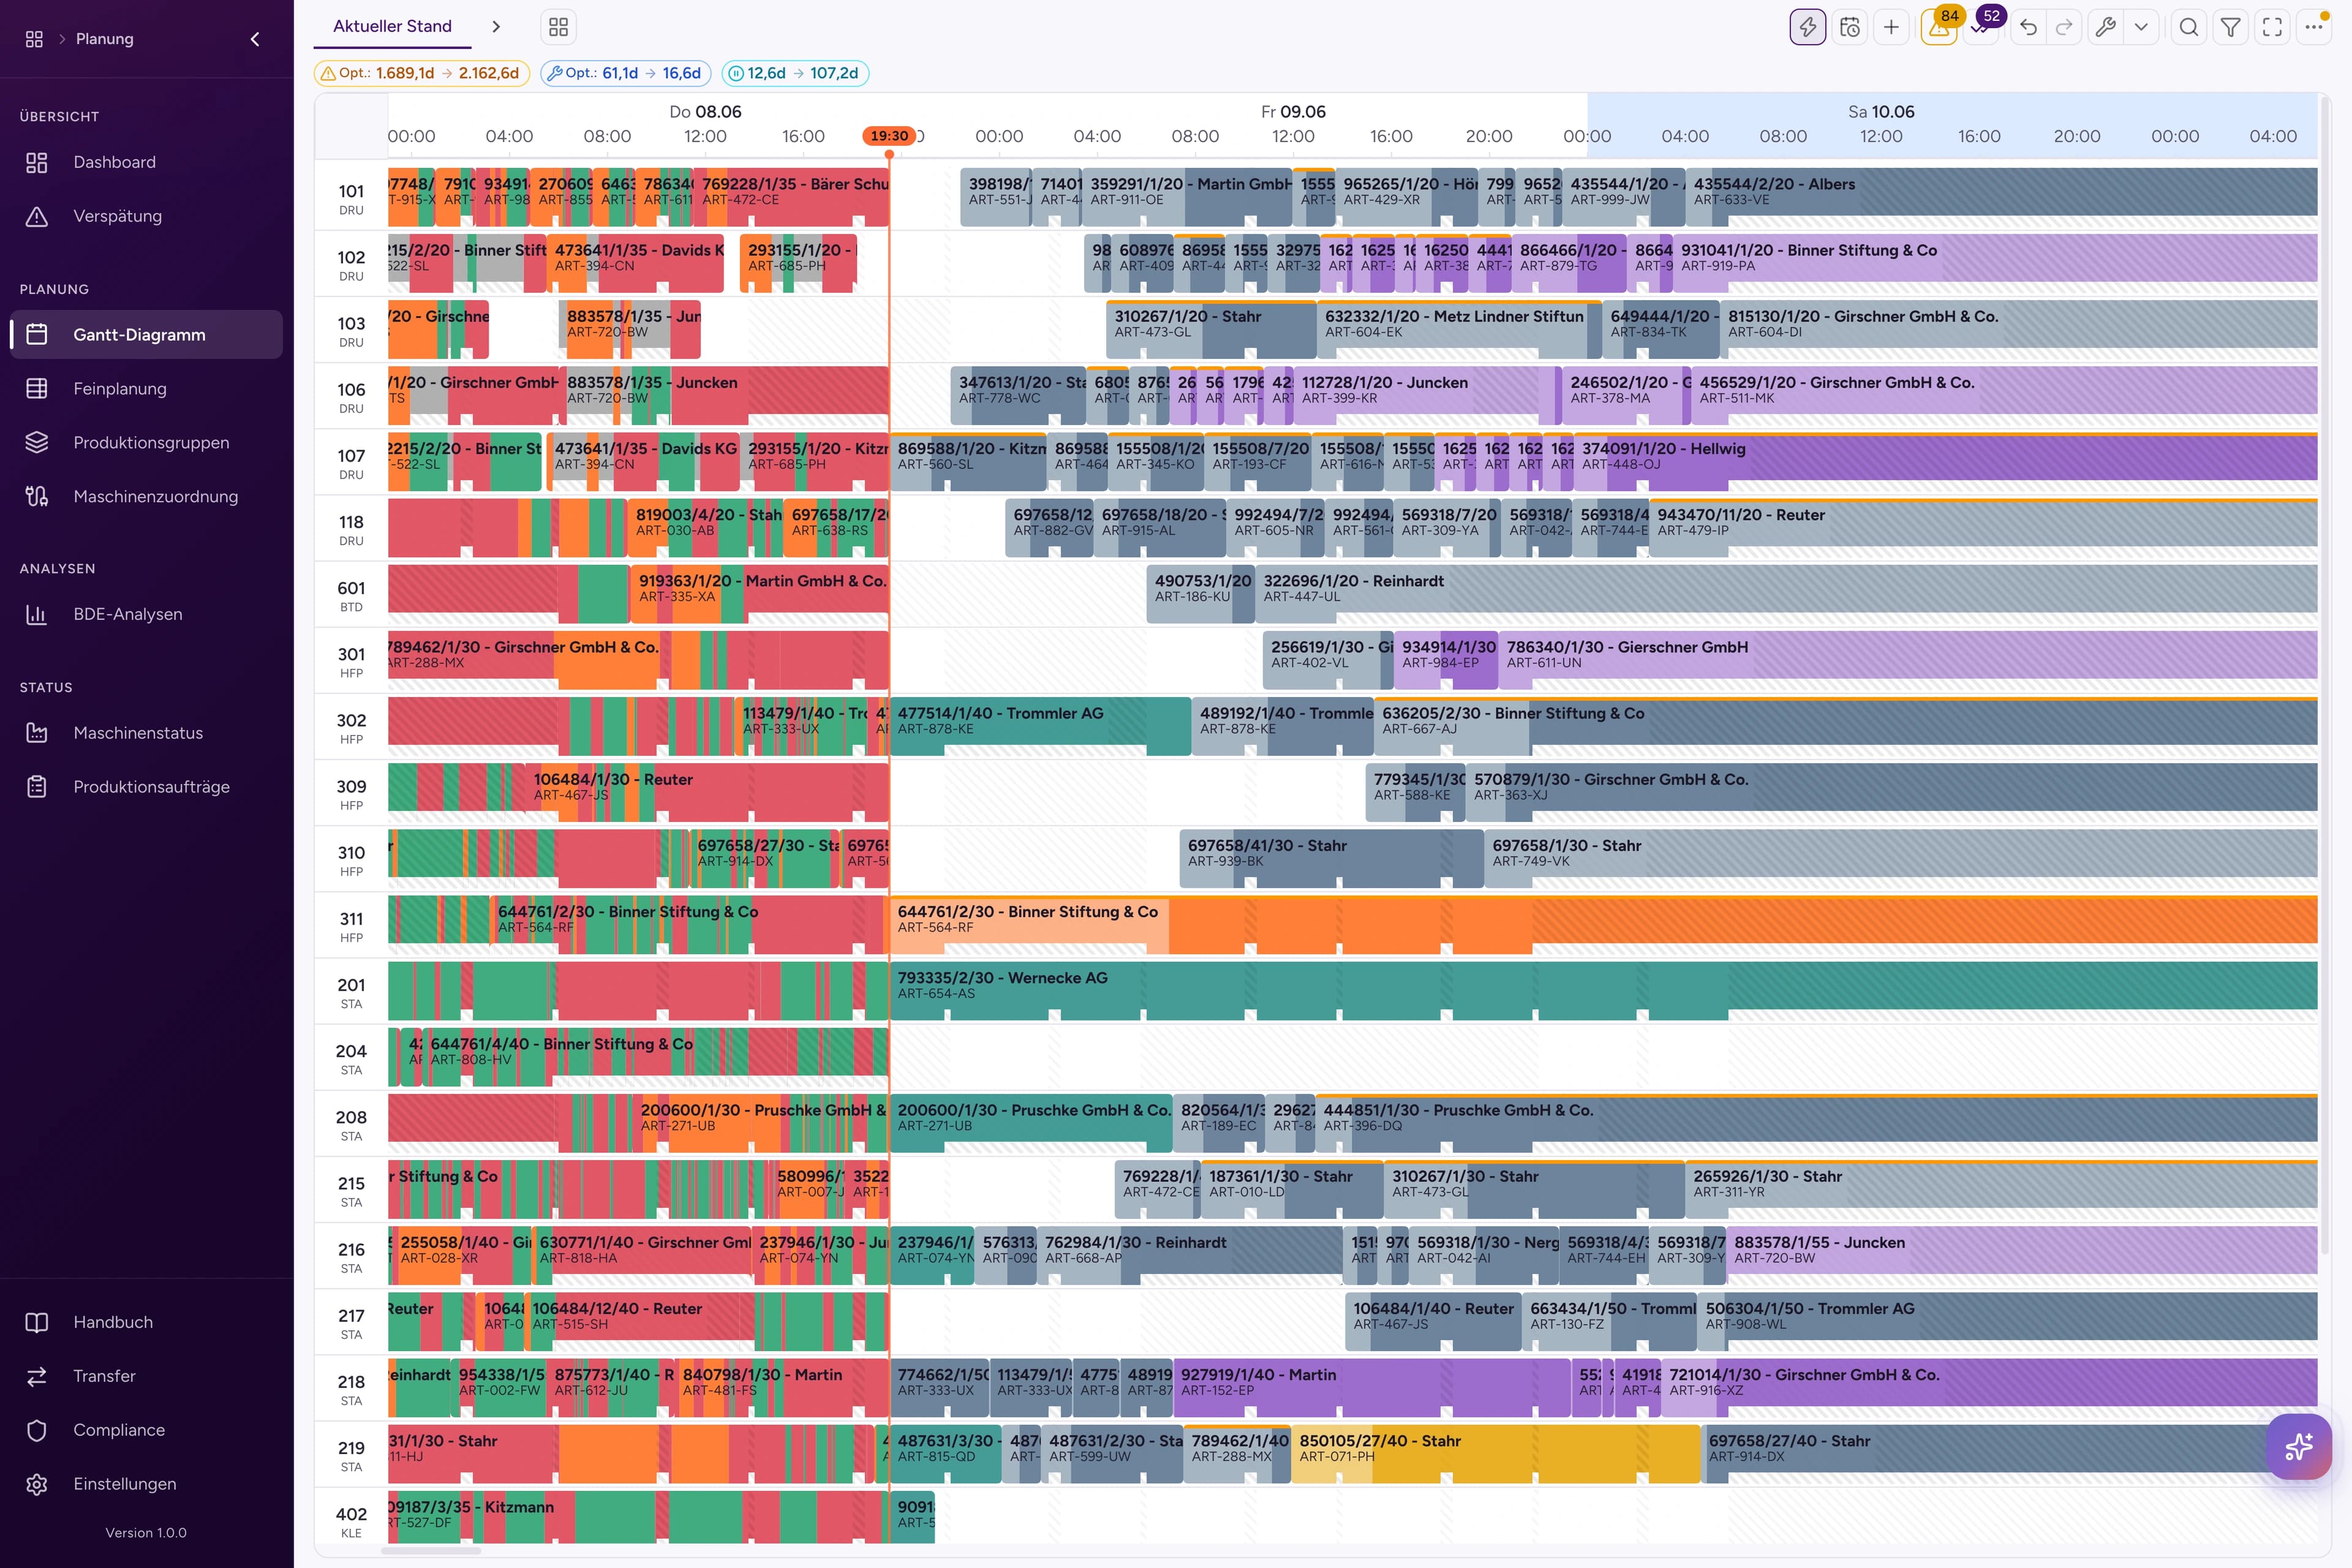This screenshot has height=1568, width=2352.
Task: Open Transfer page
Action: 146,1376
